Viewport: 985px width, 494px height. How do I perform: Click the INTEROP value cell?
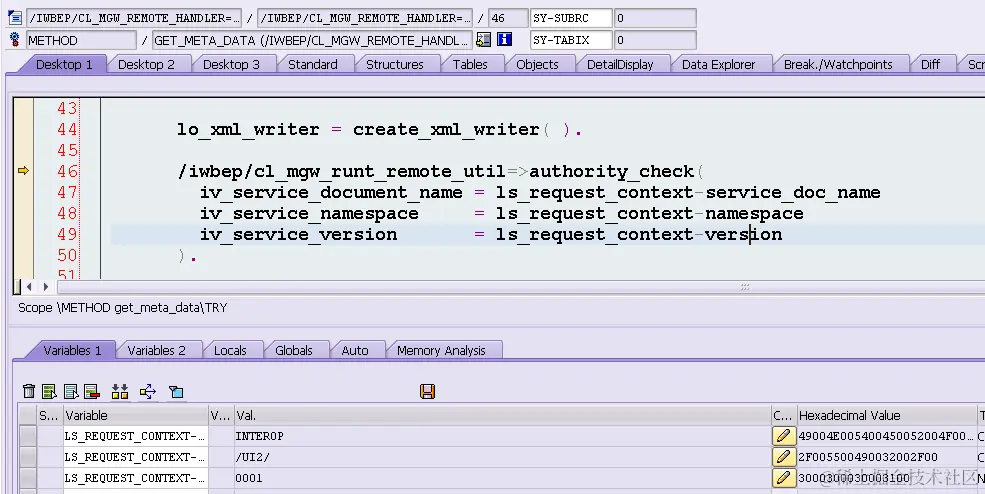pos(503,436)
